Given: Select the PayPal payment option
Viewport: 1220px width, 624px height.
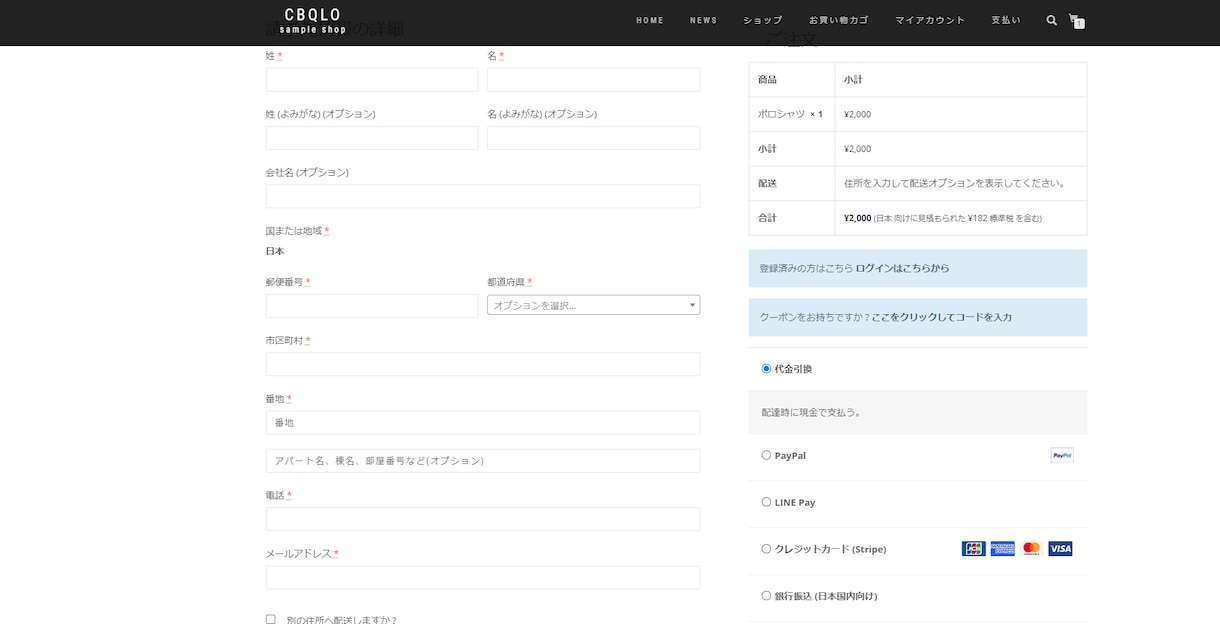Looking at the screenshot, I should click(x=766, y=455).
